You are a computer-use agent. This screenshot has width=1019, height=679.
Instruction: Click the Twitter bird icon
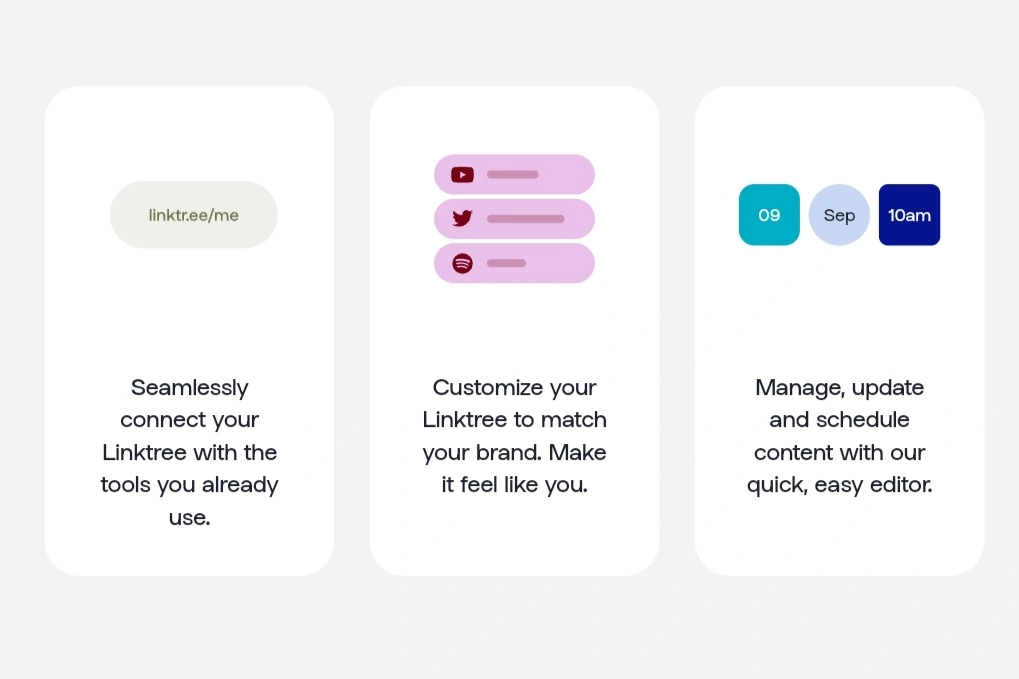[462, 218]
